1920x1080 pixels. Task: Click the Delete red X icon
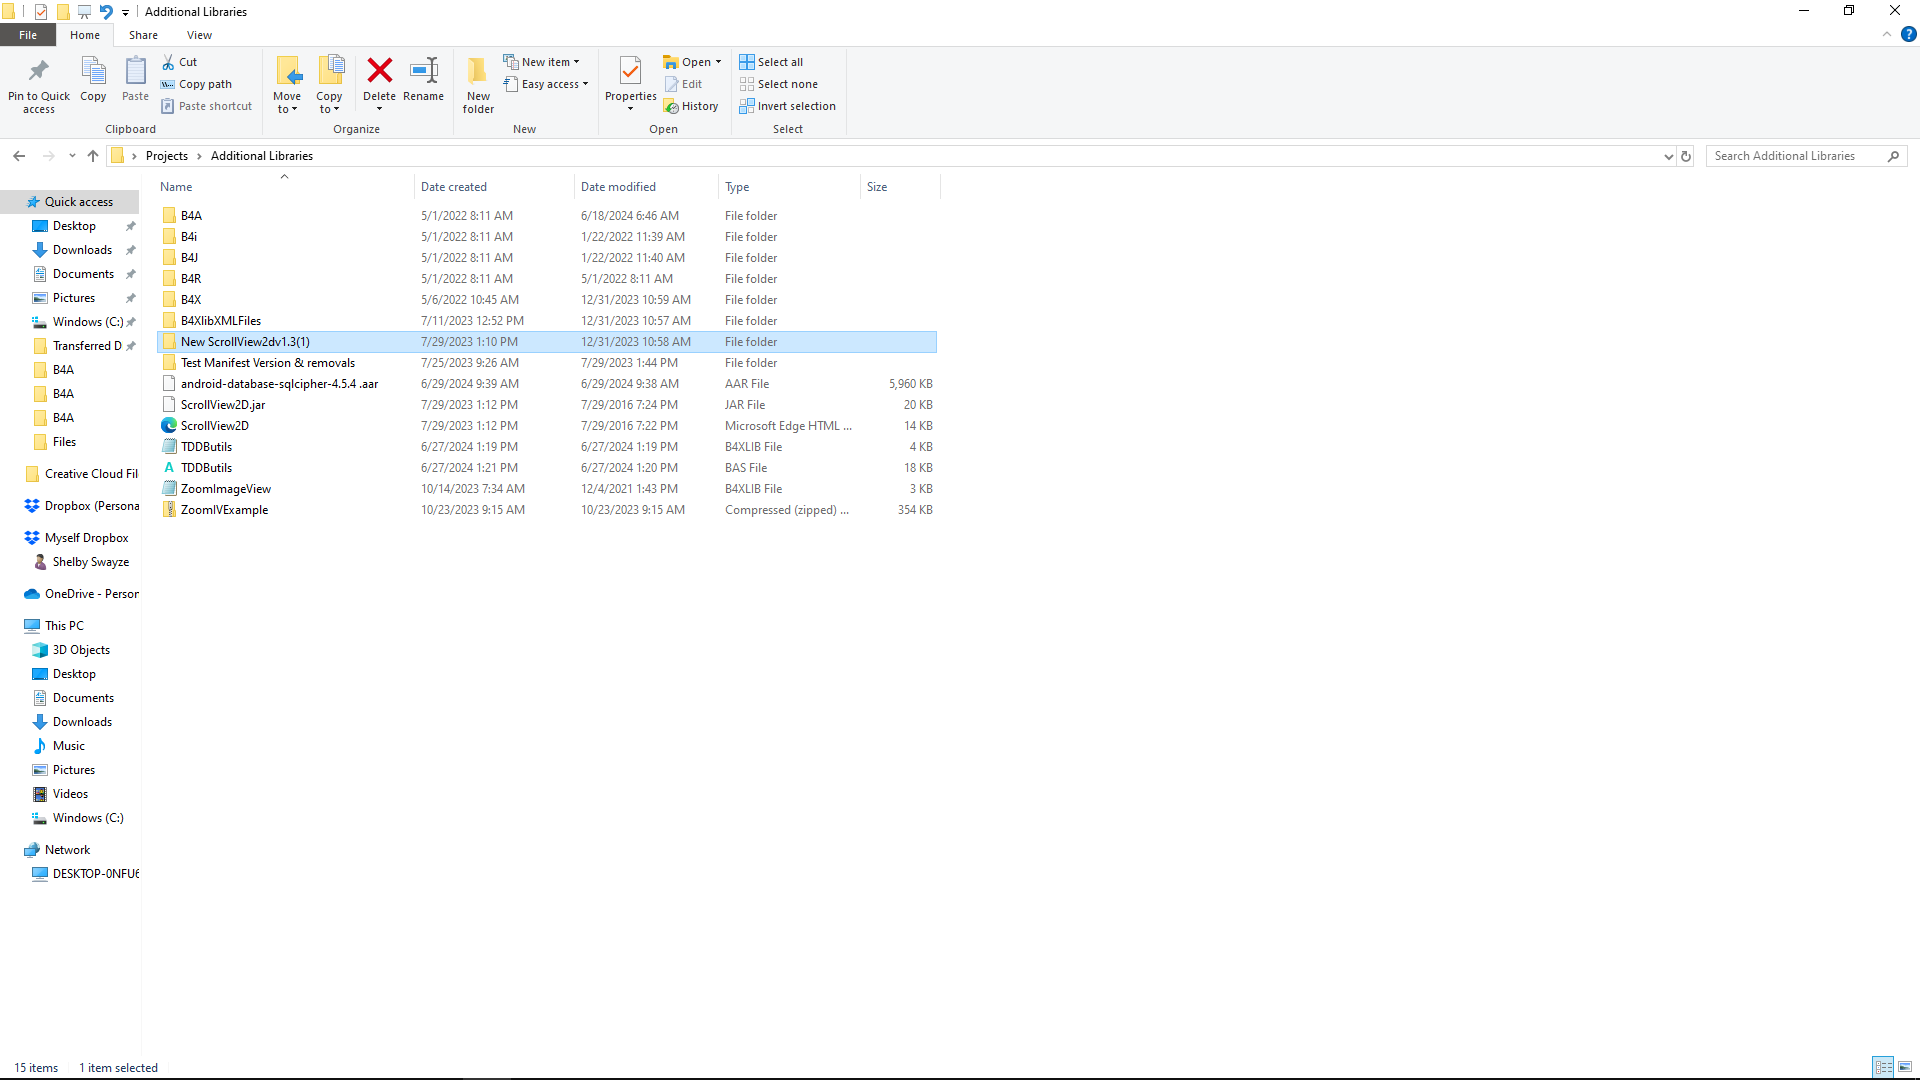point(379,71)
